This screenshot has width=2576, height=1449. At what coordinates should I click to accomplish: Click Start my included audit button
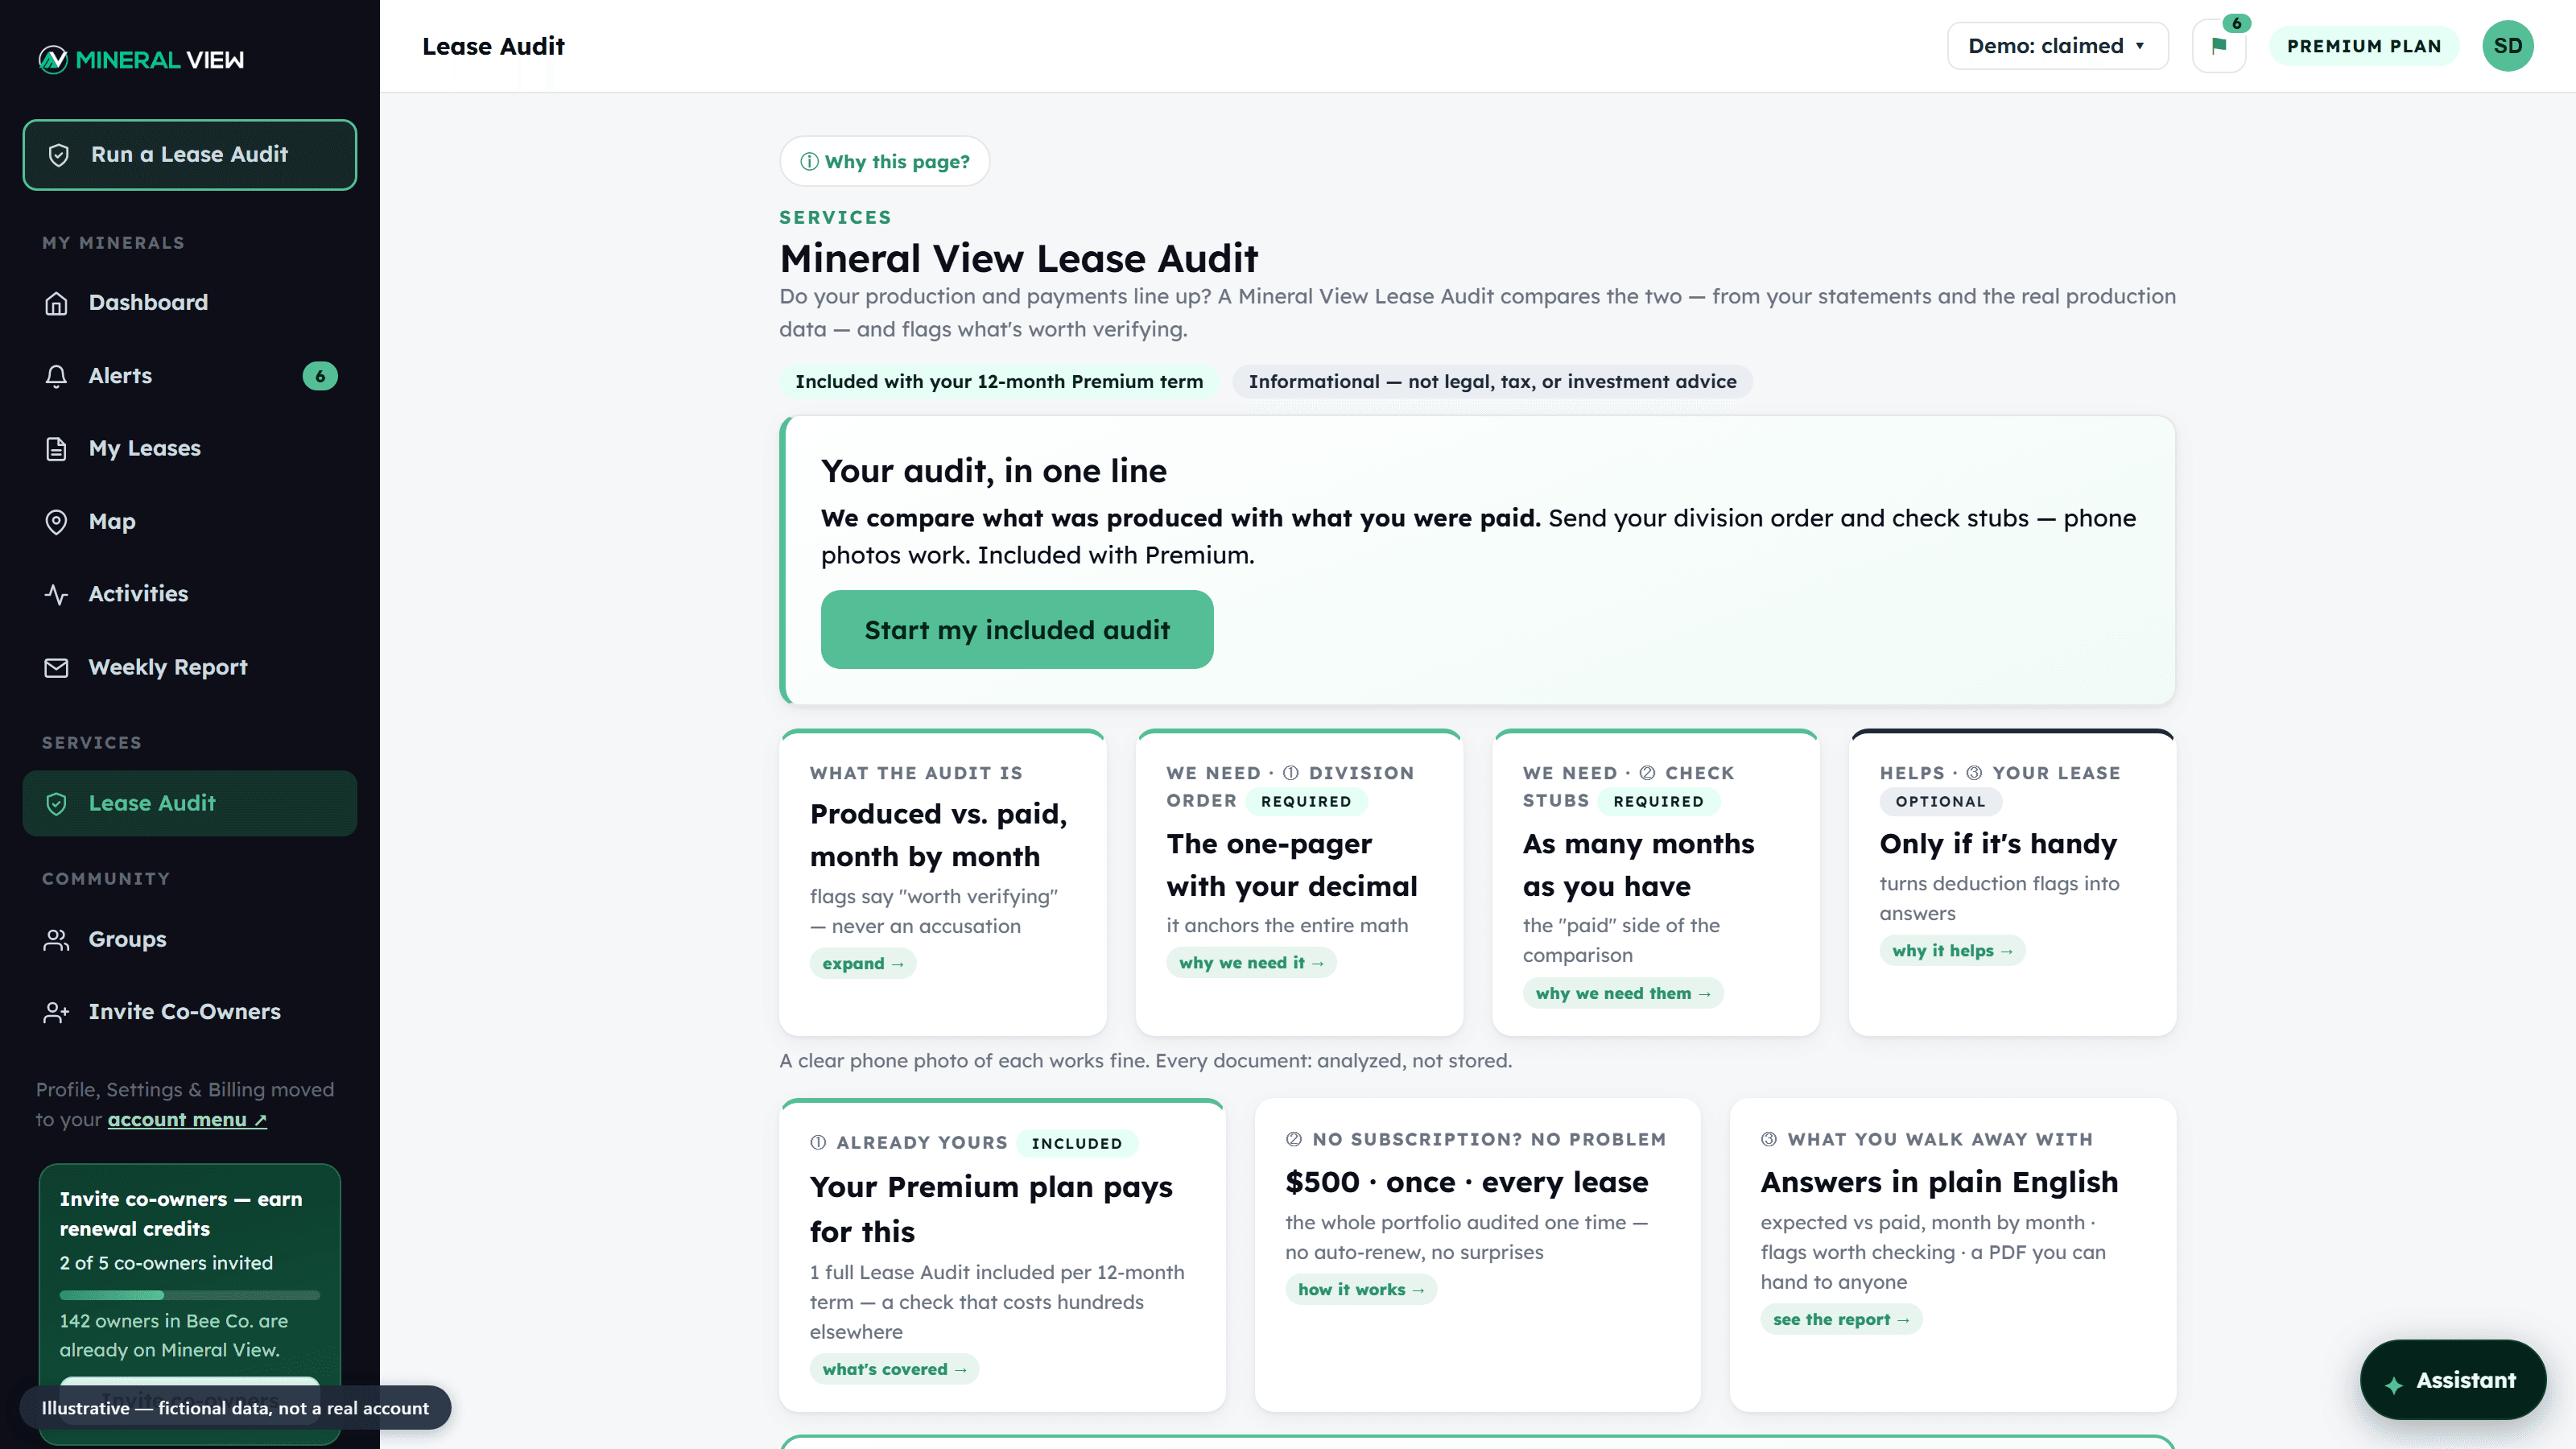pyautogui.click(x=1017, y=630)
